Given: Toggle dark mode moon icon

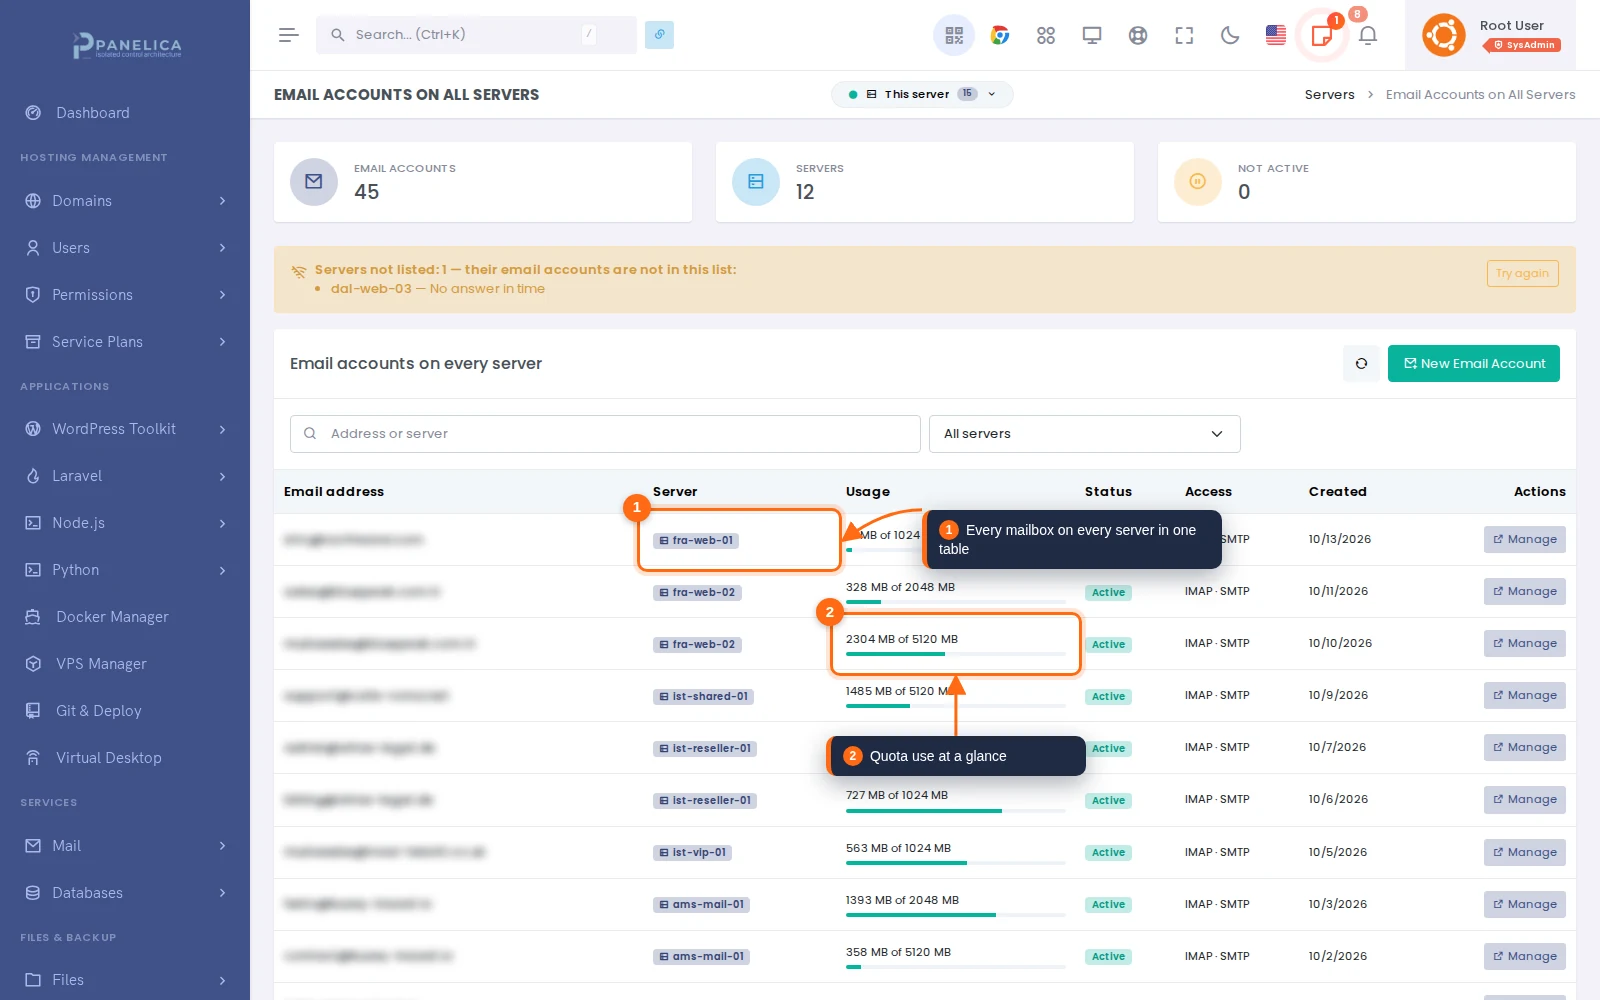Looking at the screenshot, I should coord(1230,35).
